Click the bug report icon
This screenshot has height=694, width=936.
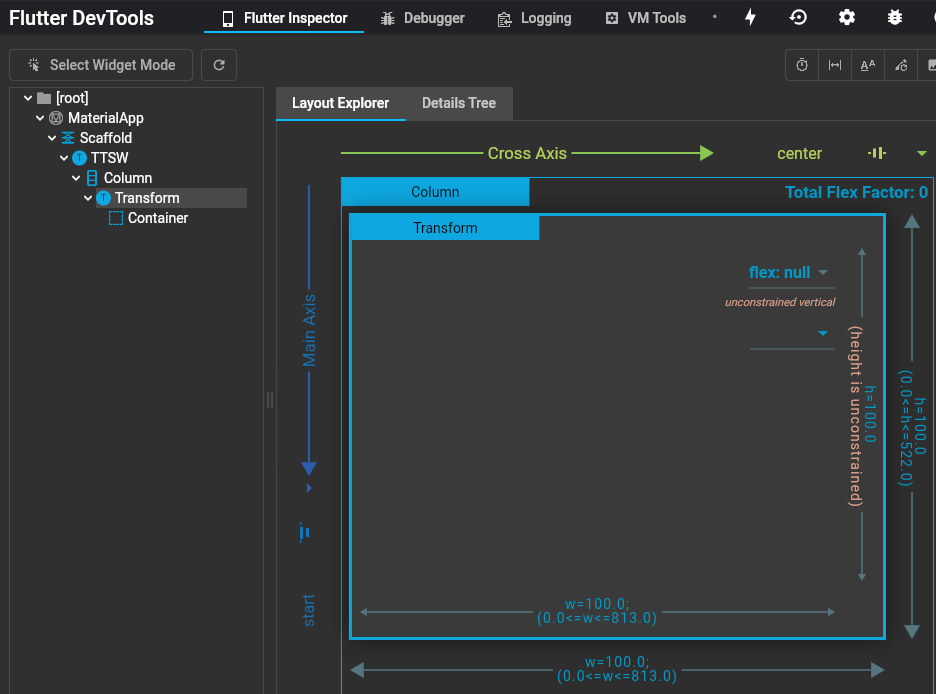[894, 17]
